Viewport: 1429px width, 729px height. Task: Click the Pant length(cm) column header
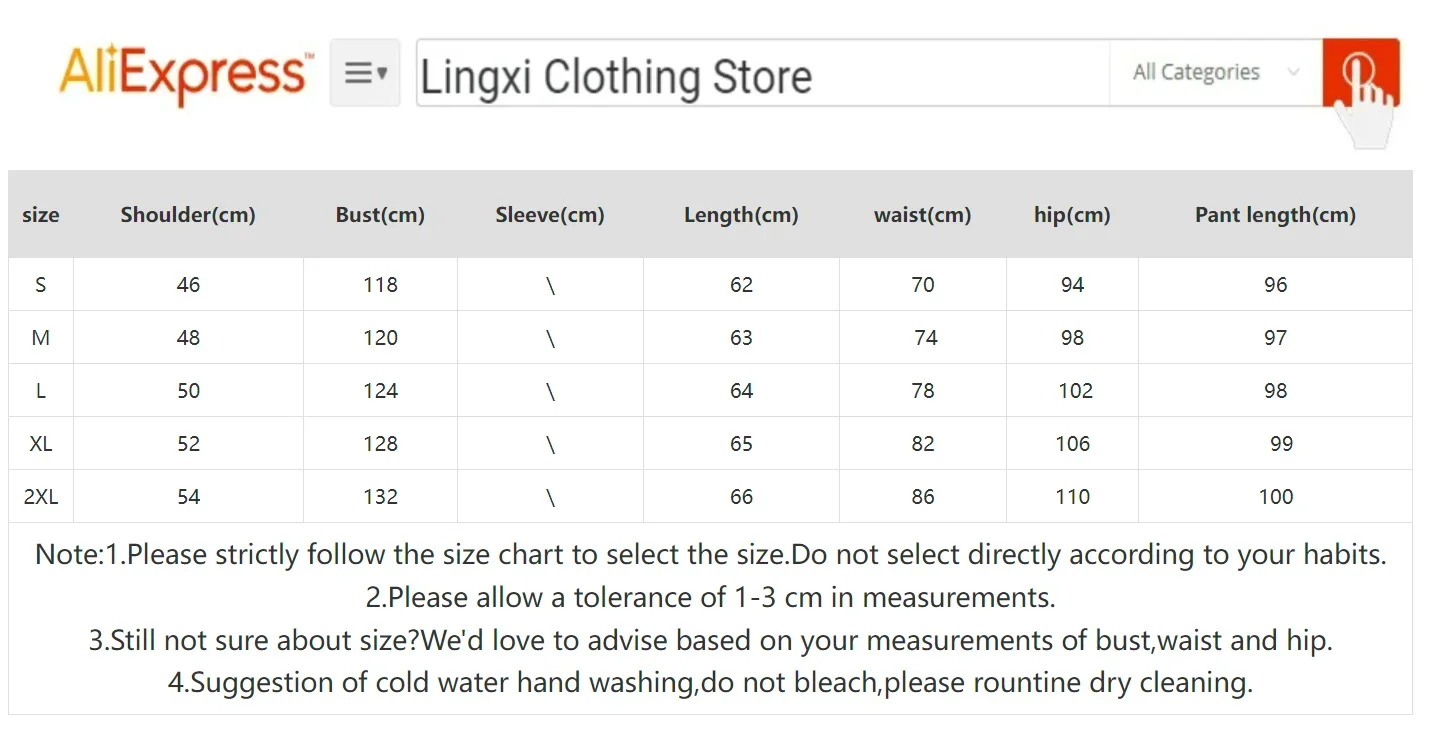point(1275,215)
